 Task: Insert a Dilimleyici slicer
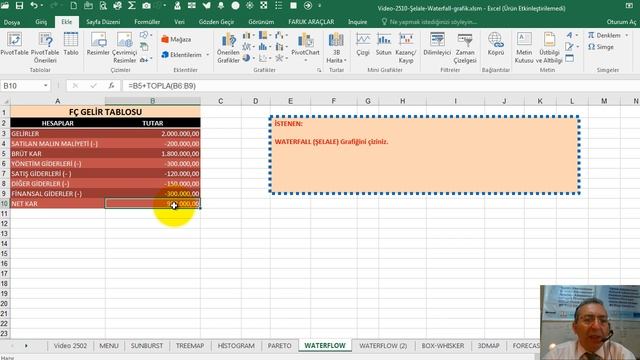(x=437, y=44)
